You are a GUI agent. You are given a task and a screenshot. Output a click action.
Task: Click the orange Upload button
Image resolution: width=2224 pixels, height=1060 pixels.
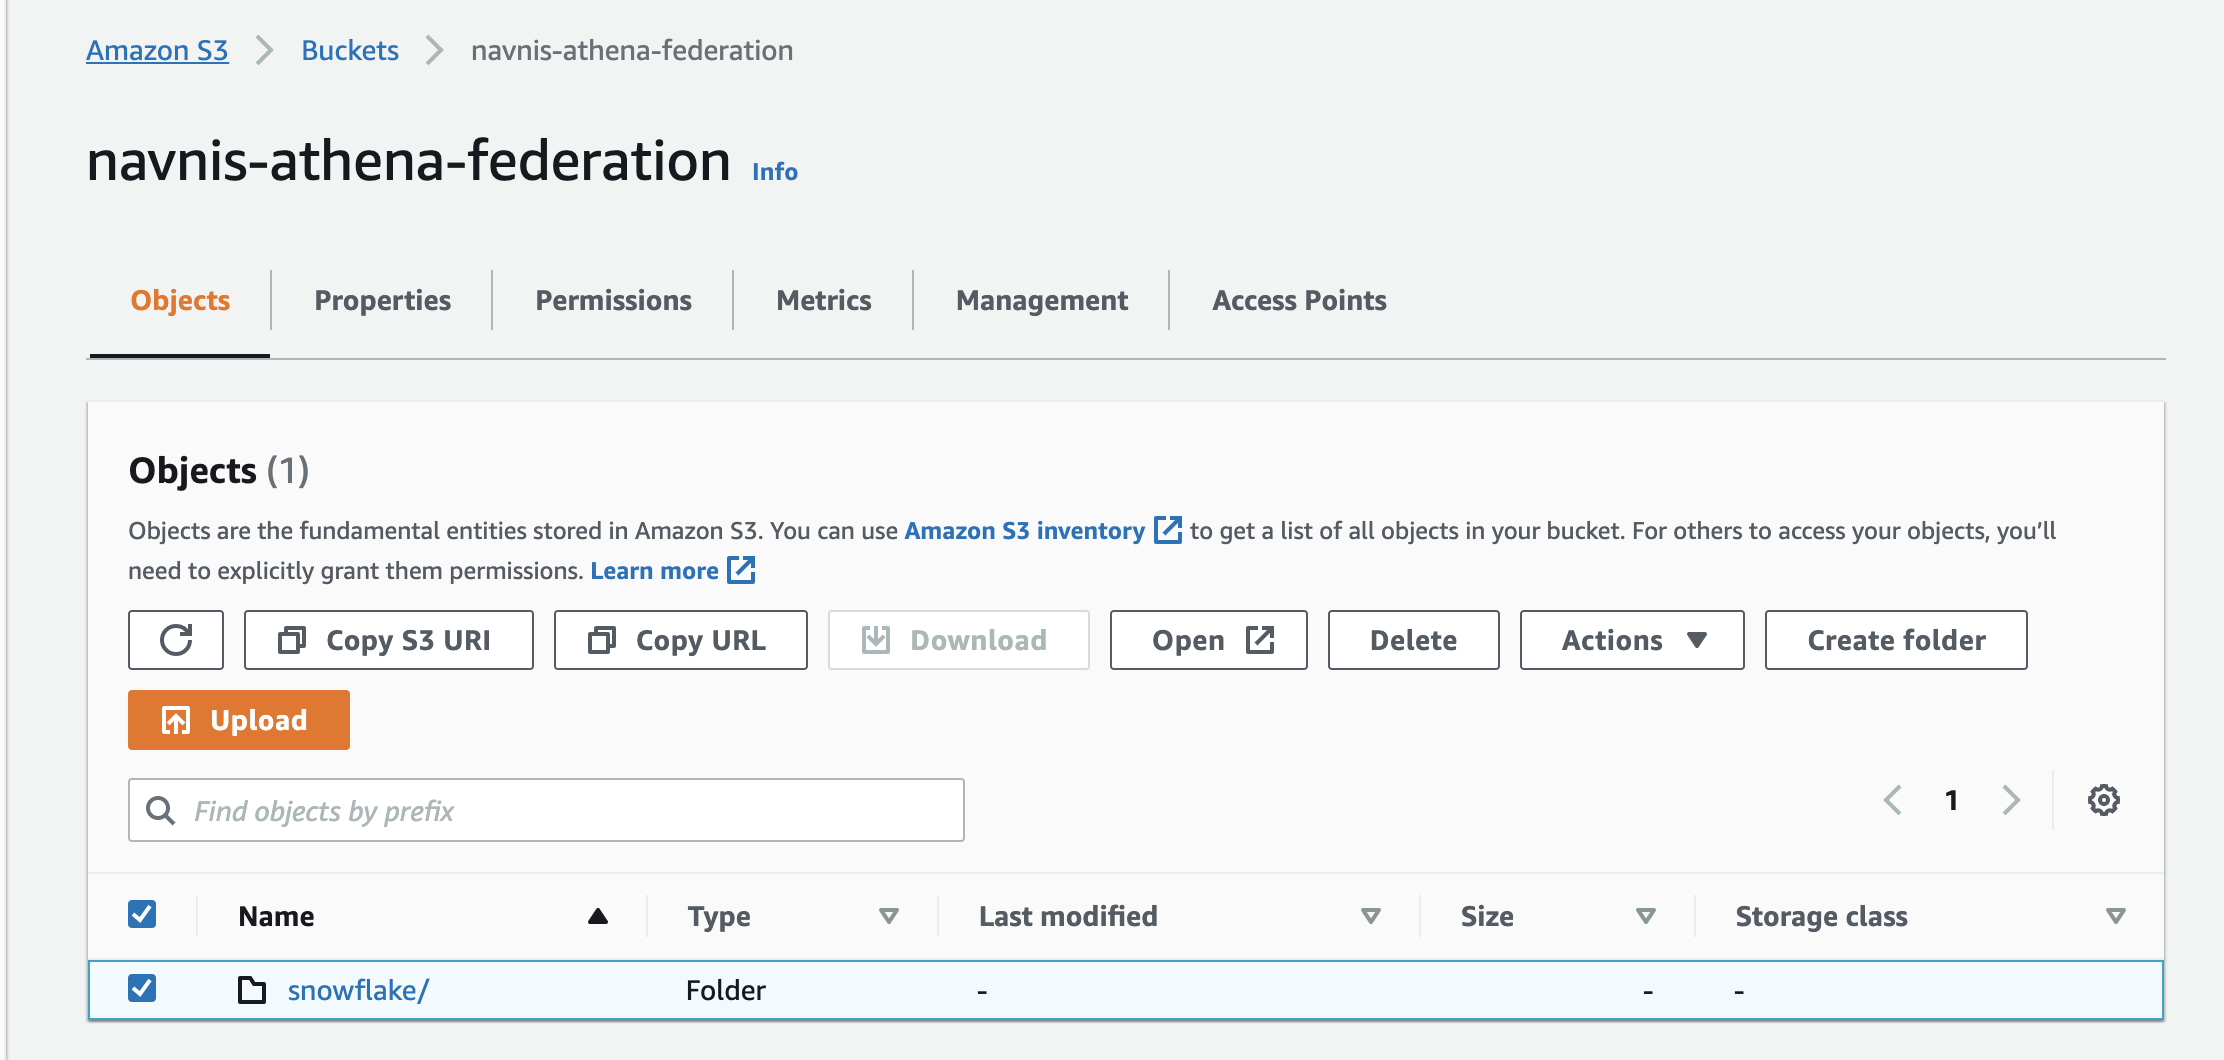click(238, 720)
